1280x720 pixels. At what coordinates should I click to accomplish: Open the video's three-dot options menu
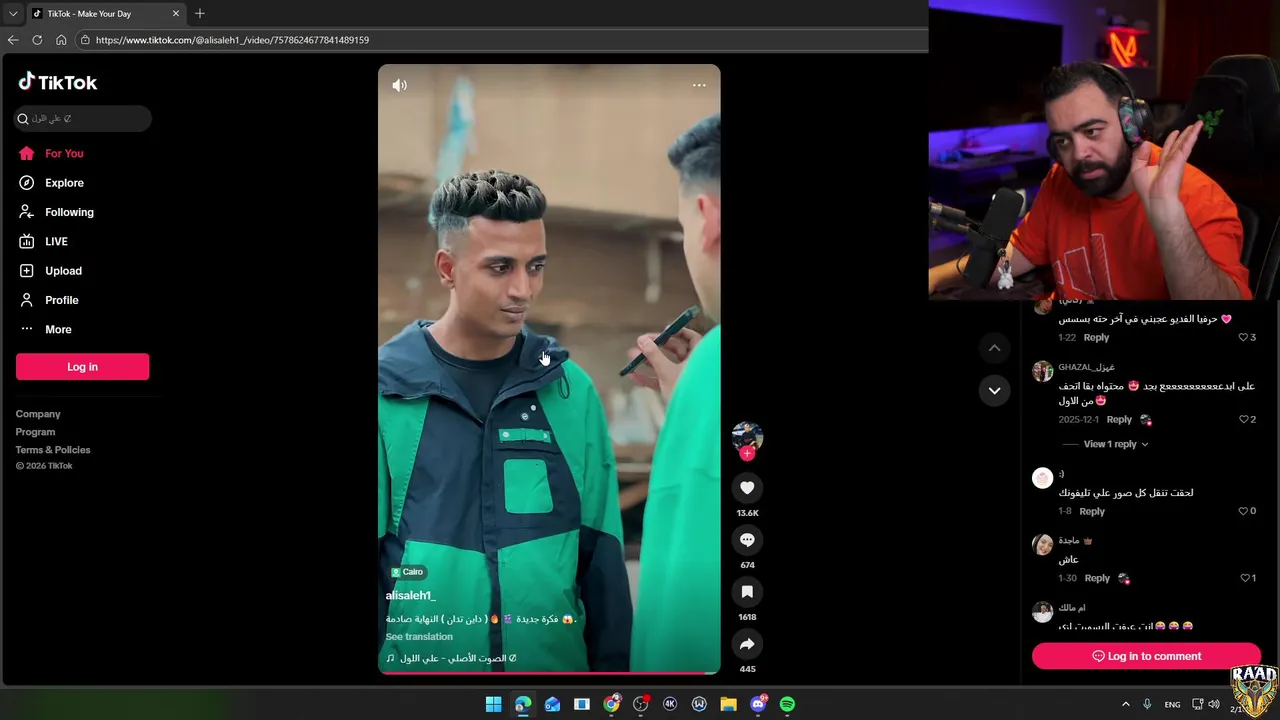(699, 85)
